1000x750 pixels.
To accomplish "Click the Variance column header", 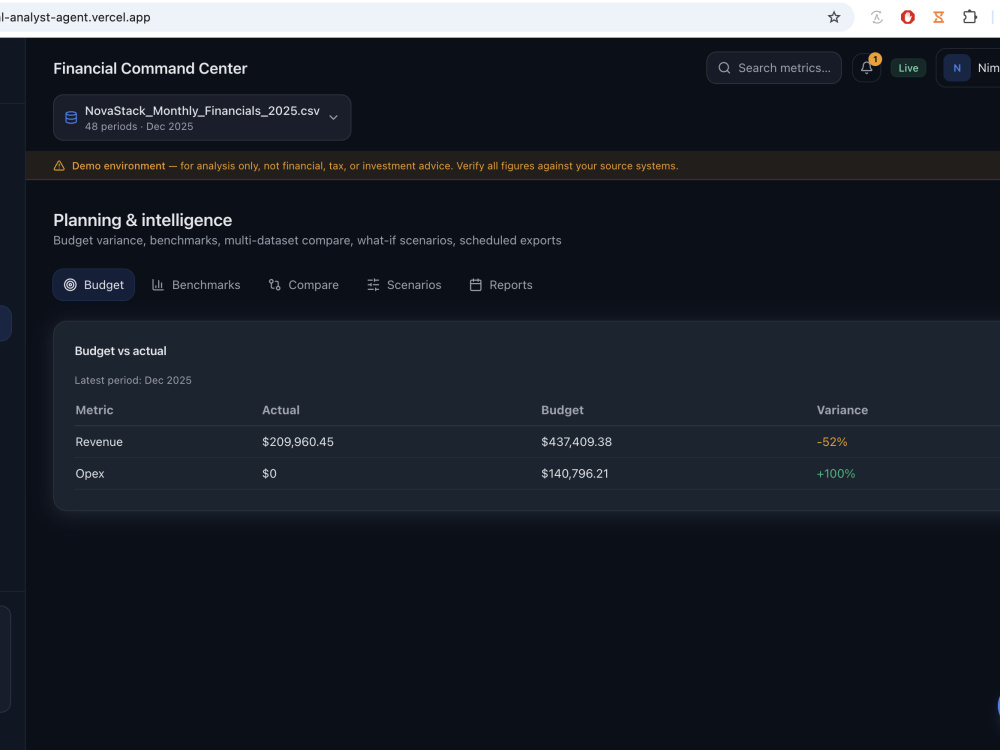I will pyautogui.click(x=842, y=410).
